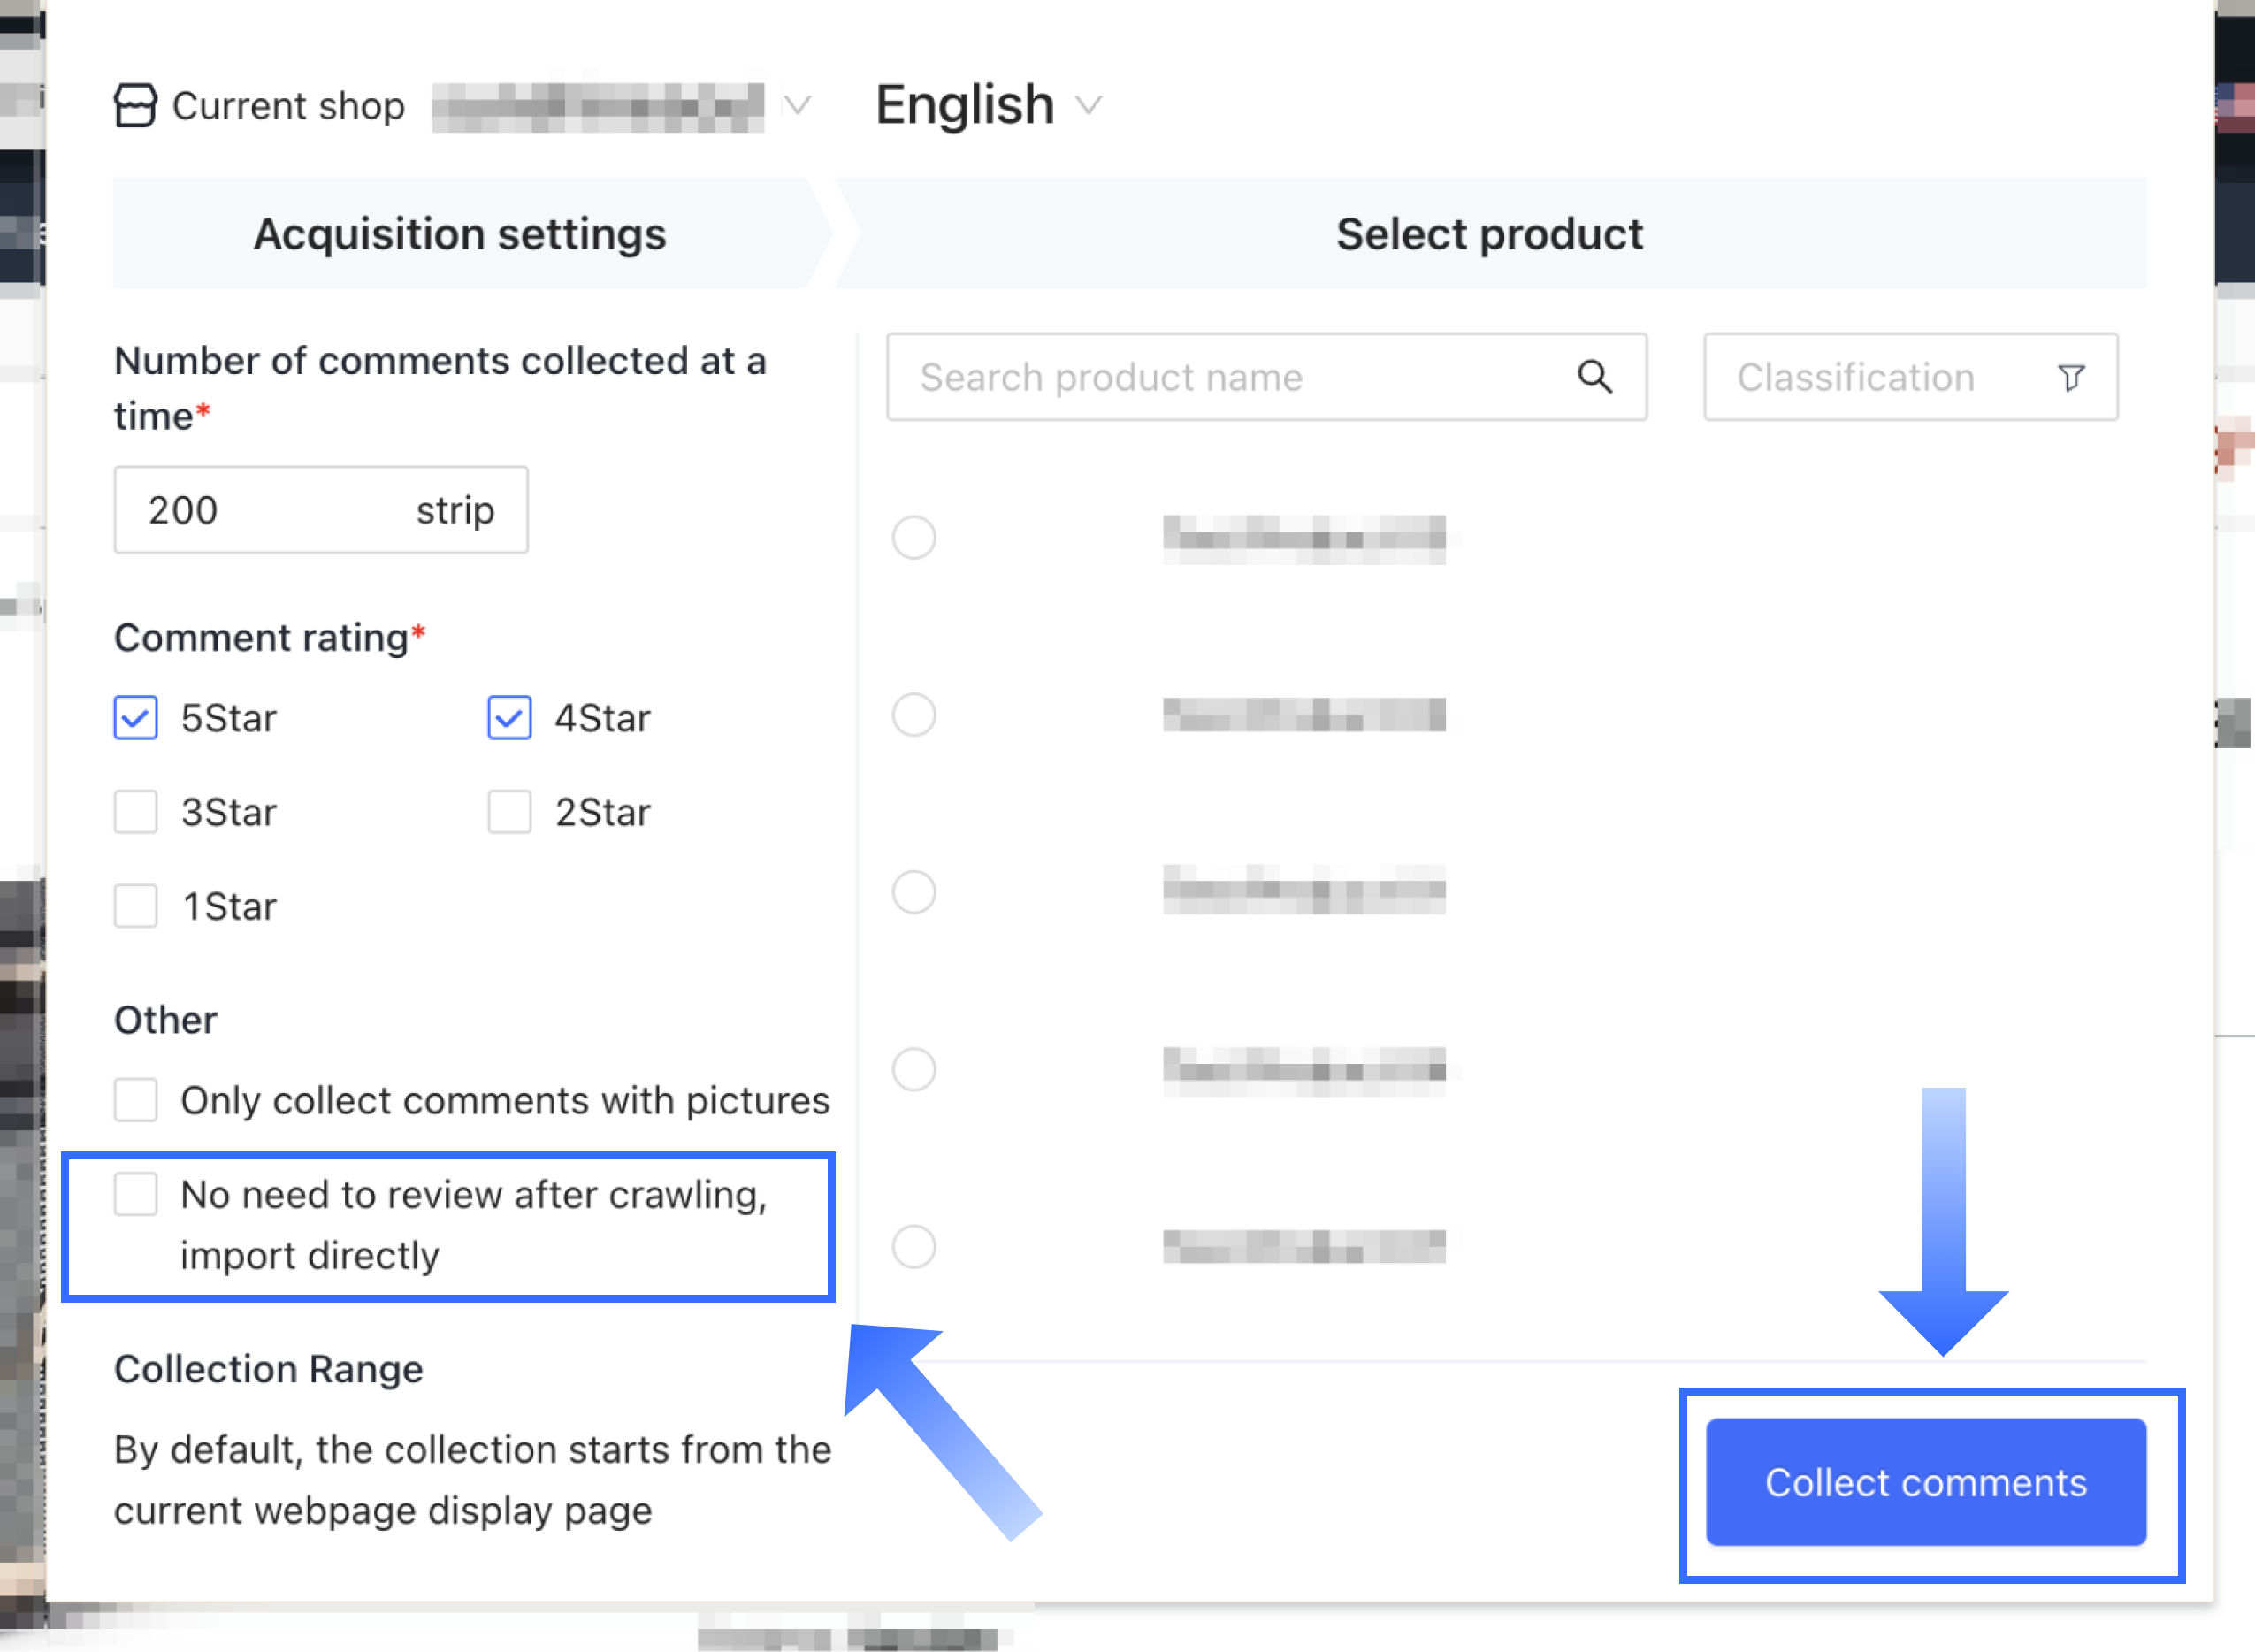Select the first product radio button
Image resolution: width=2255 pixels, height=1652 pixels.
[914, 538]
